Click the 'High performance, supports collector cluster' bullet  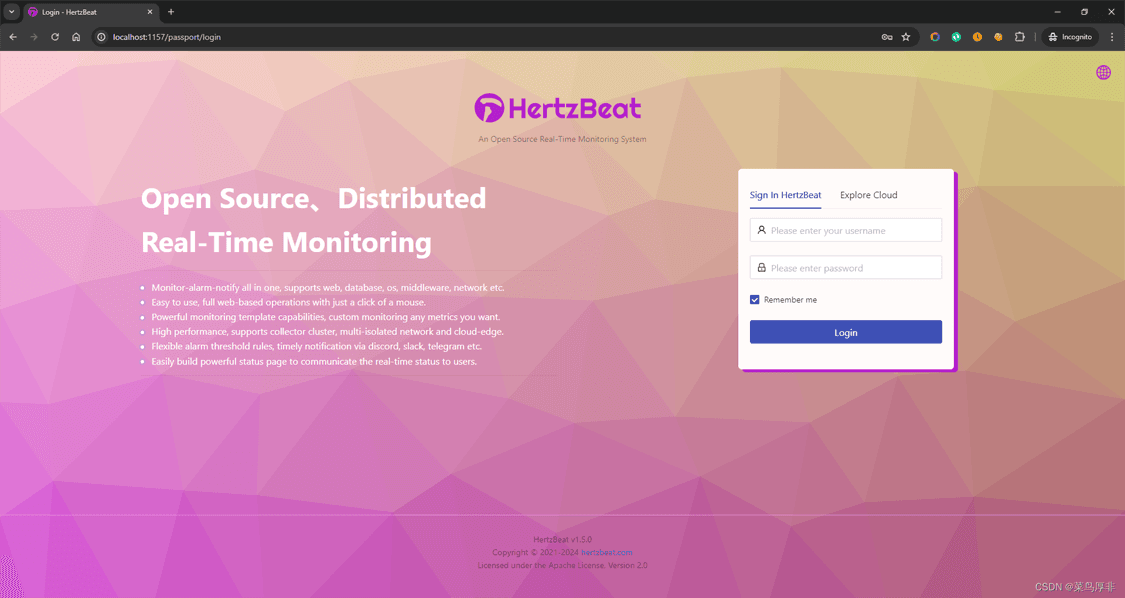328,332
